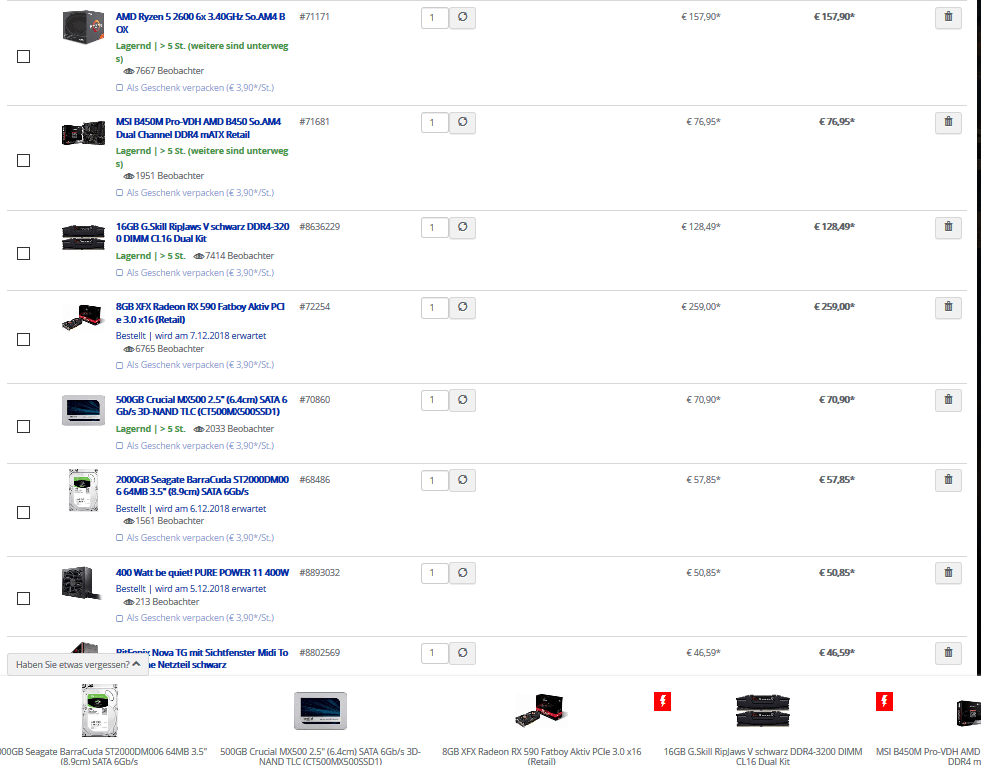Delete the be quiet! Pure Power item
Viewport: 981px width, 765px height.
coord(948,573)
